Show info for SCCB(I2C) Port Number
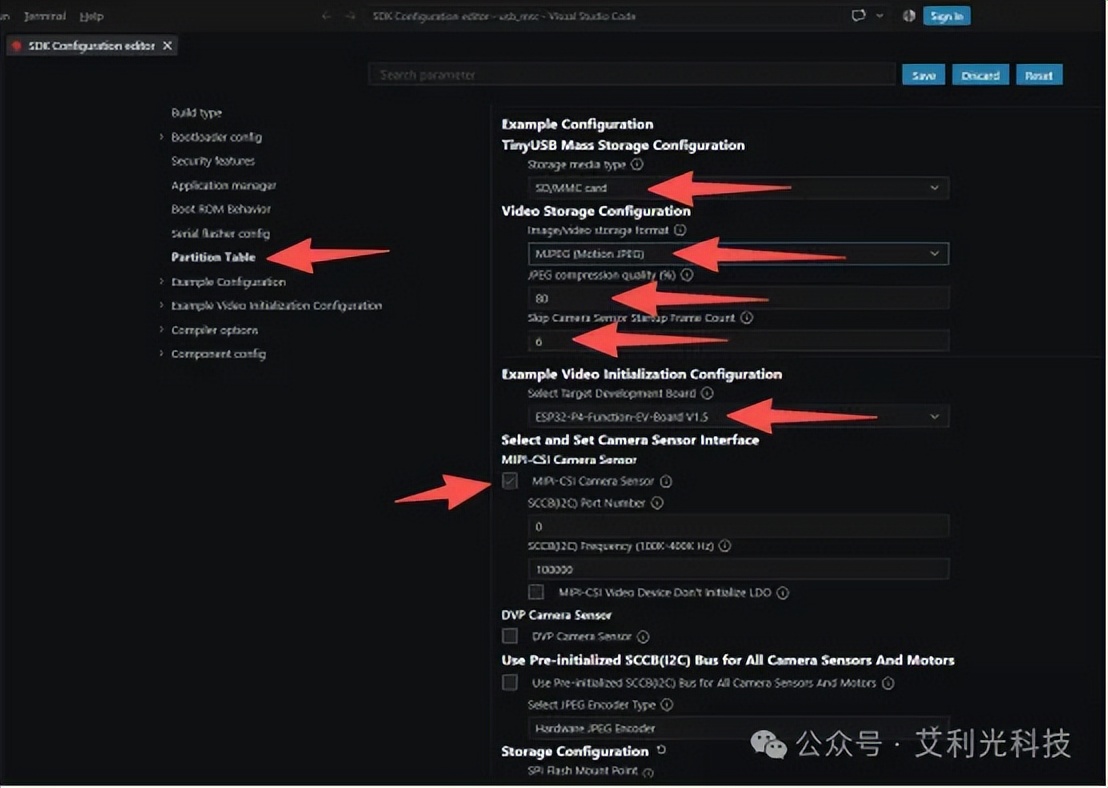 656,503
